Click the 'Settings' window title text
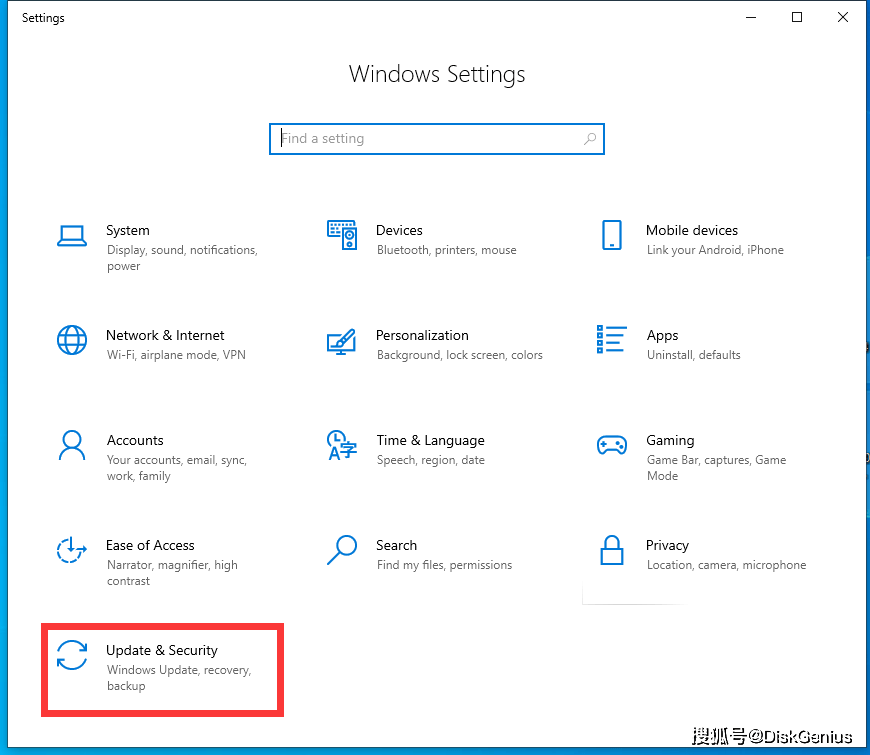The height and width of the screenshot is (755, 870). 43,18
